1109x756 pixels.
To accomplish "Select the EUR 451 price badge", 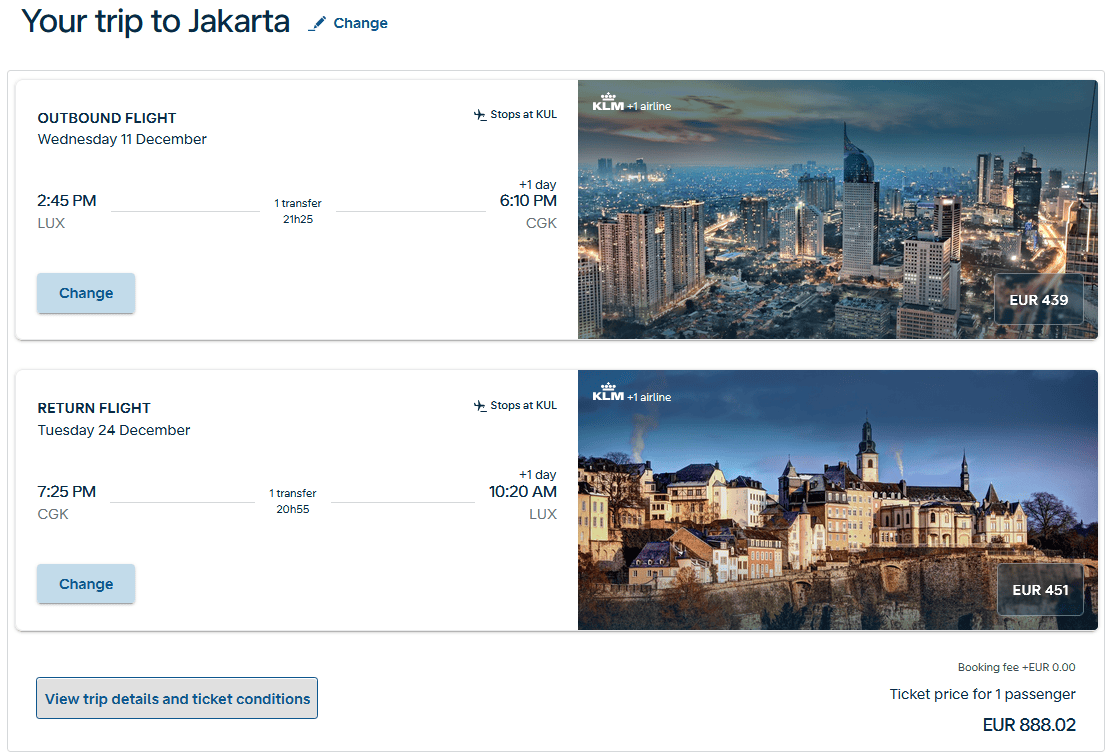I will (x=1040, y=590).
